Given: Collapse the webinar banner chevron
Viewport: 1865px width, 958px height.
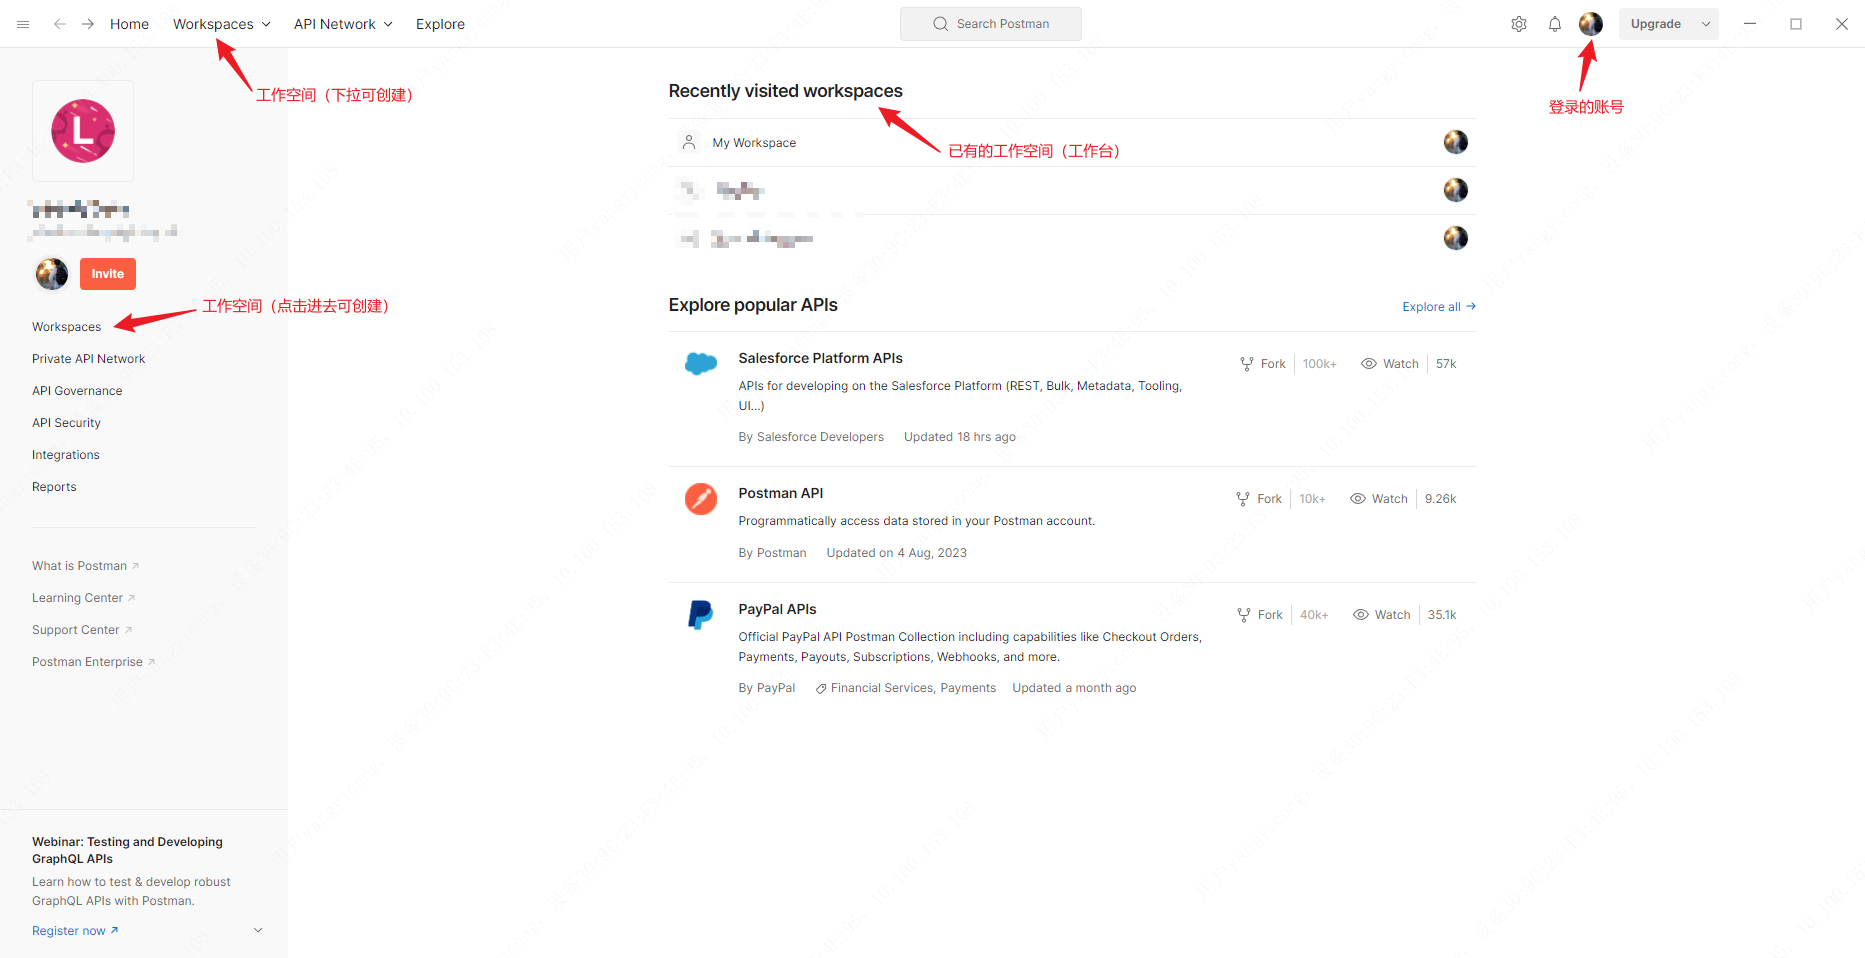Looking at the screenshot, I should click(258, 930).
